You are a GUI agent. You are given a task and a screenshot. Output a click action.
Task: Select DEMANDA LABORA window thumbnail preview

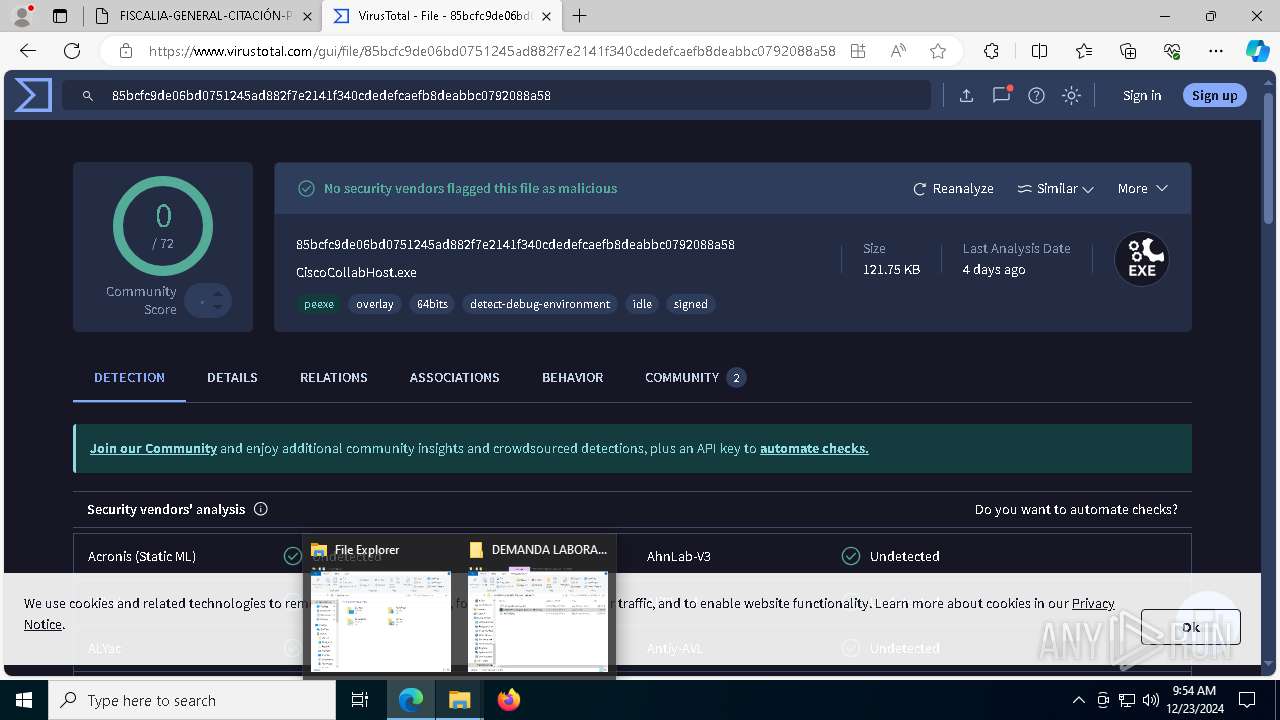point(538,620)
